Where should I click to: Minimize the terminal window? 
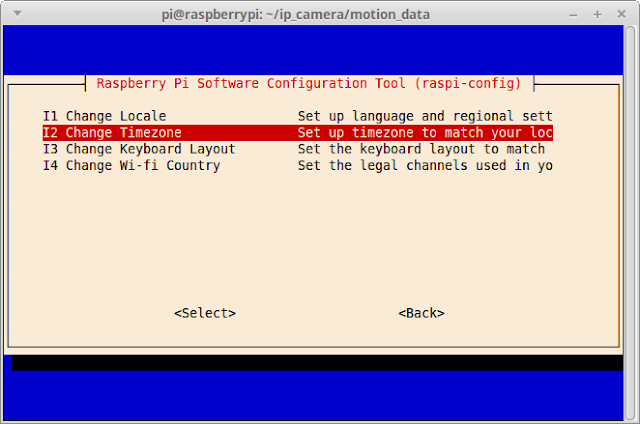pos(573,15)
